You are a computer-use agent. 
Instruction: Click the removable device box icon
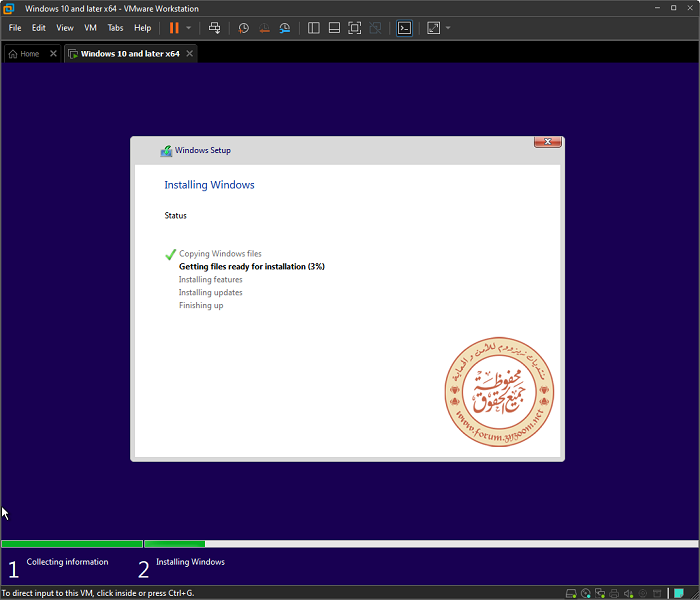[x=657, y=593]
